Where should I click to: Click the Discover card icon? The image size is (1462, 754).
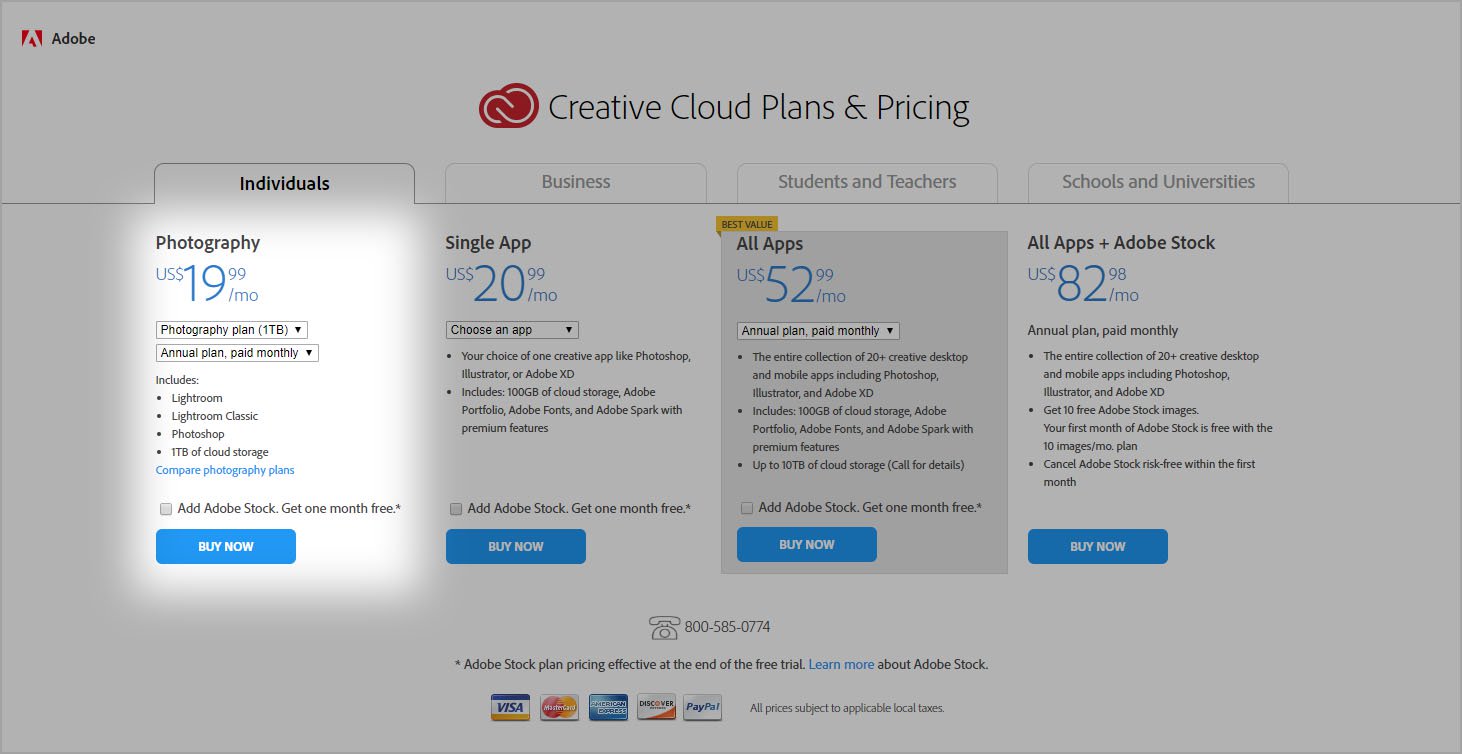[x=656, y=708]
